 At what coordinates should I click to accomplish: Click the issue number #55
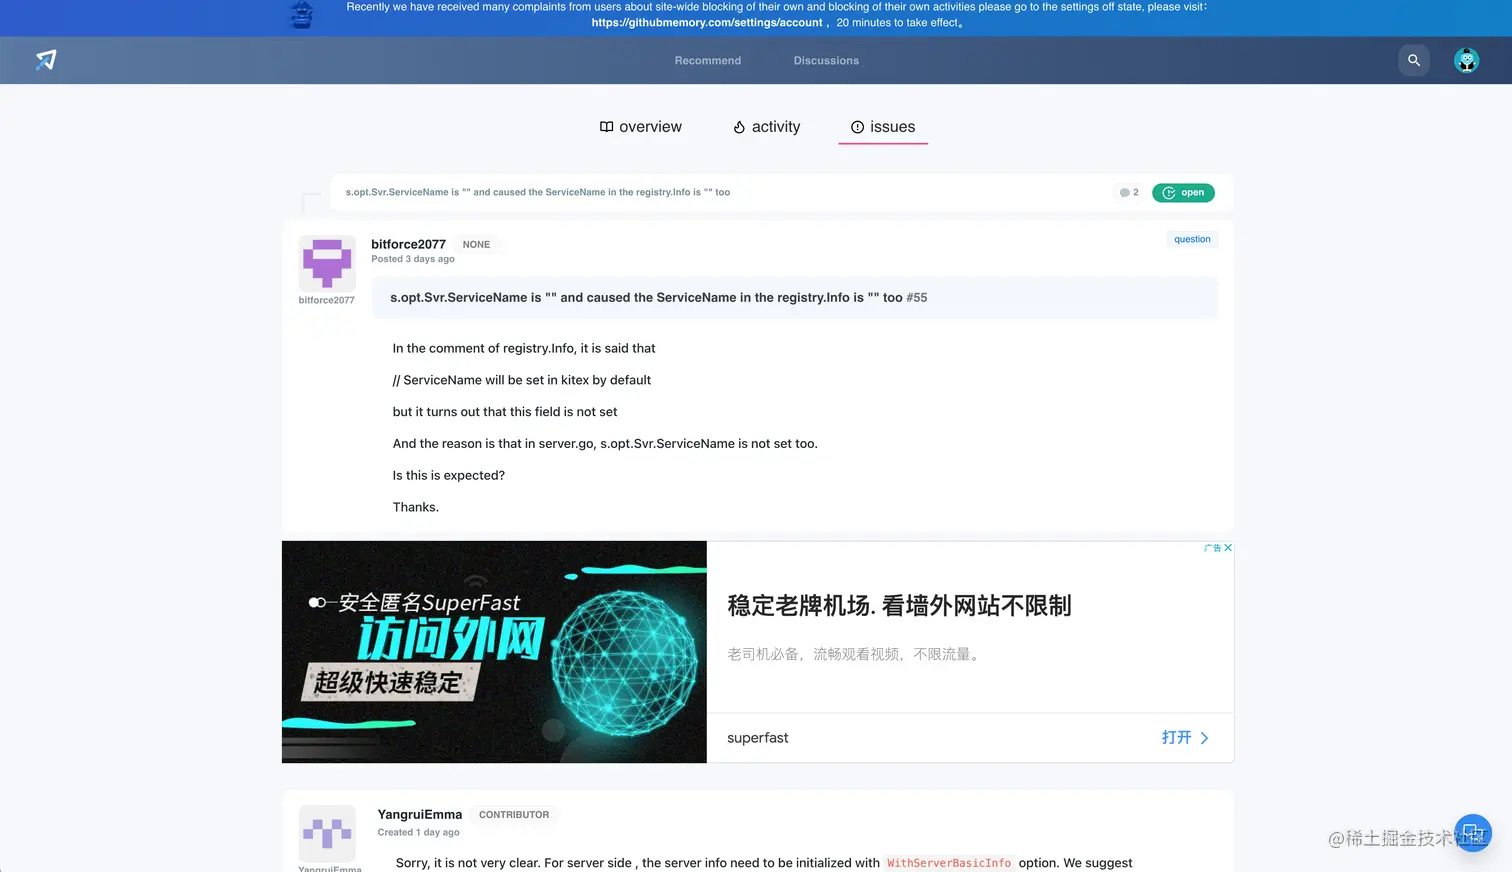[x=917, y=298]
